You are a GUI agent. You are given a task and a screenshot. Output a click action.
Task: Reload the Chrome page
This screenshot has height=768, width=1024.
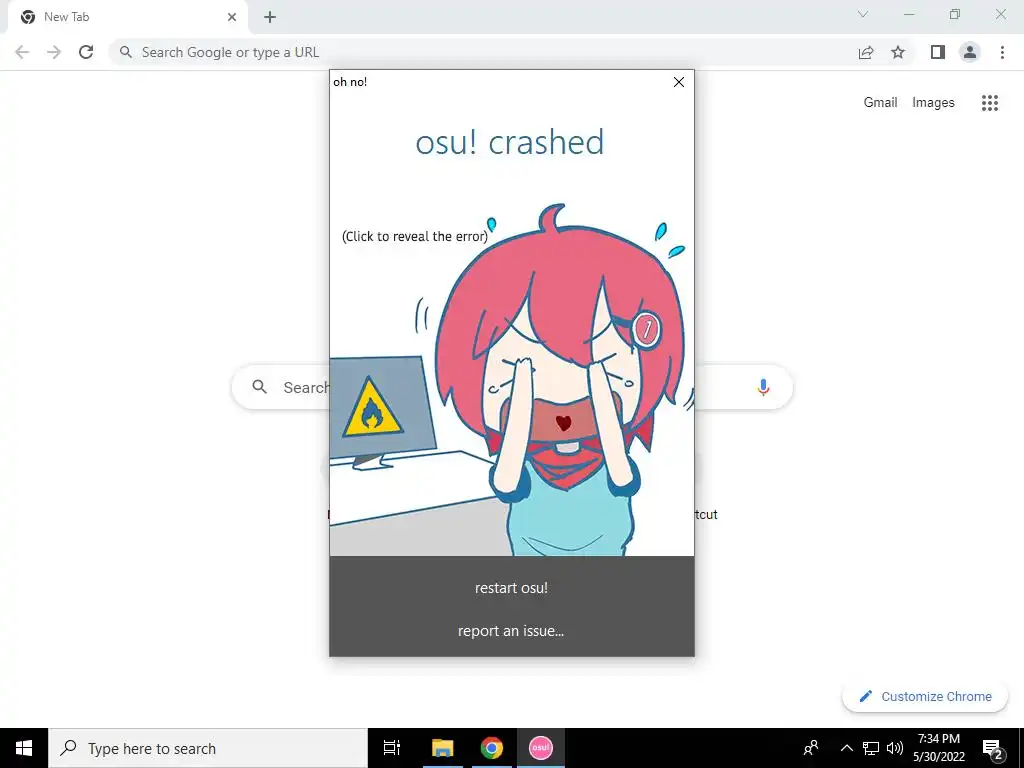[86, 52]
